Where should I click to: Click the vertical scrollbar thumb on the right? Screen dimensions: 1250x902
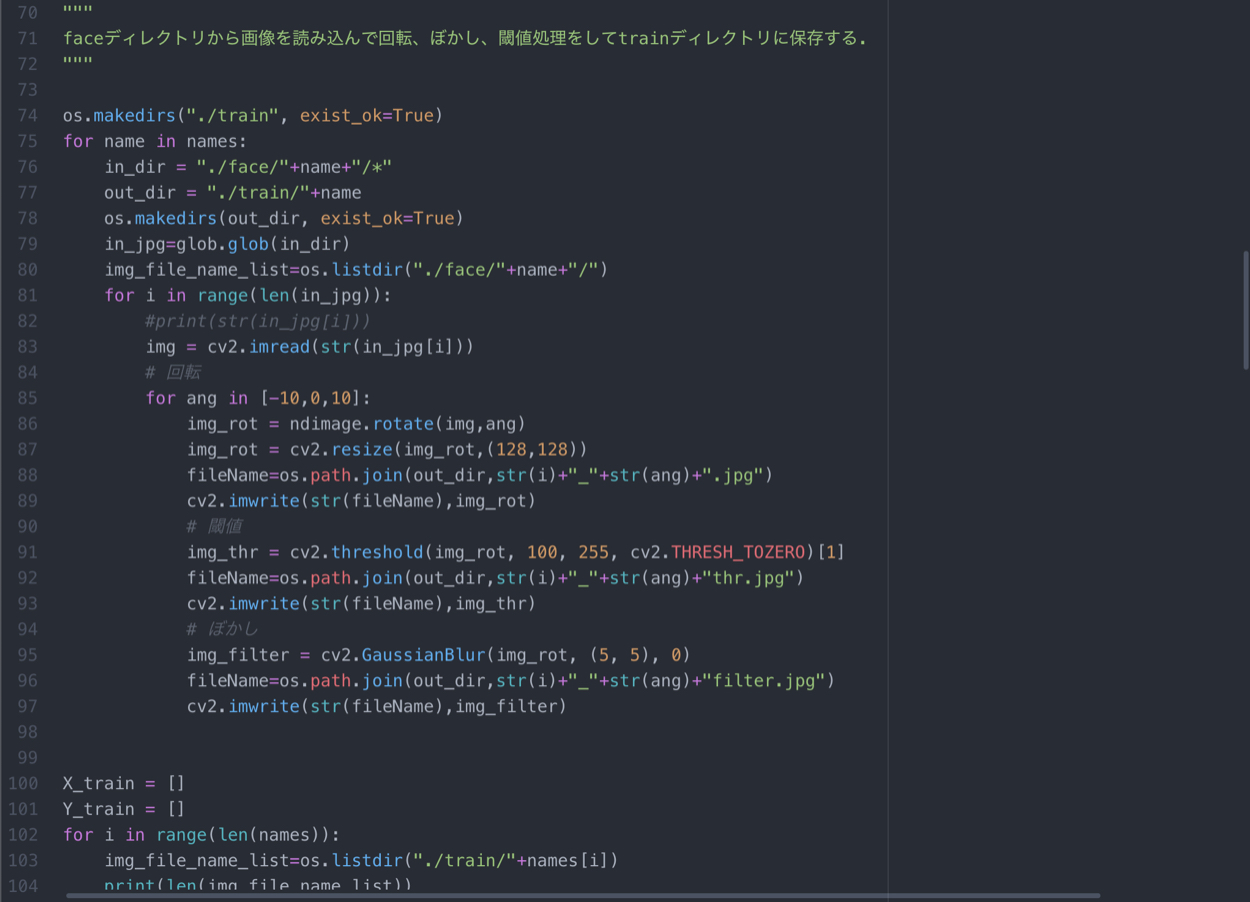[1245, 310]
